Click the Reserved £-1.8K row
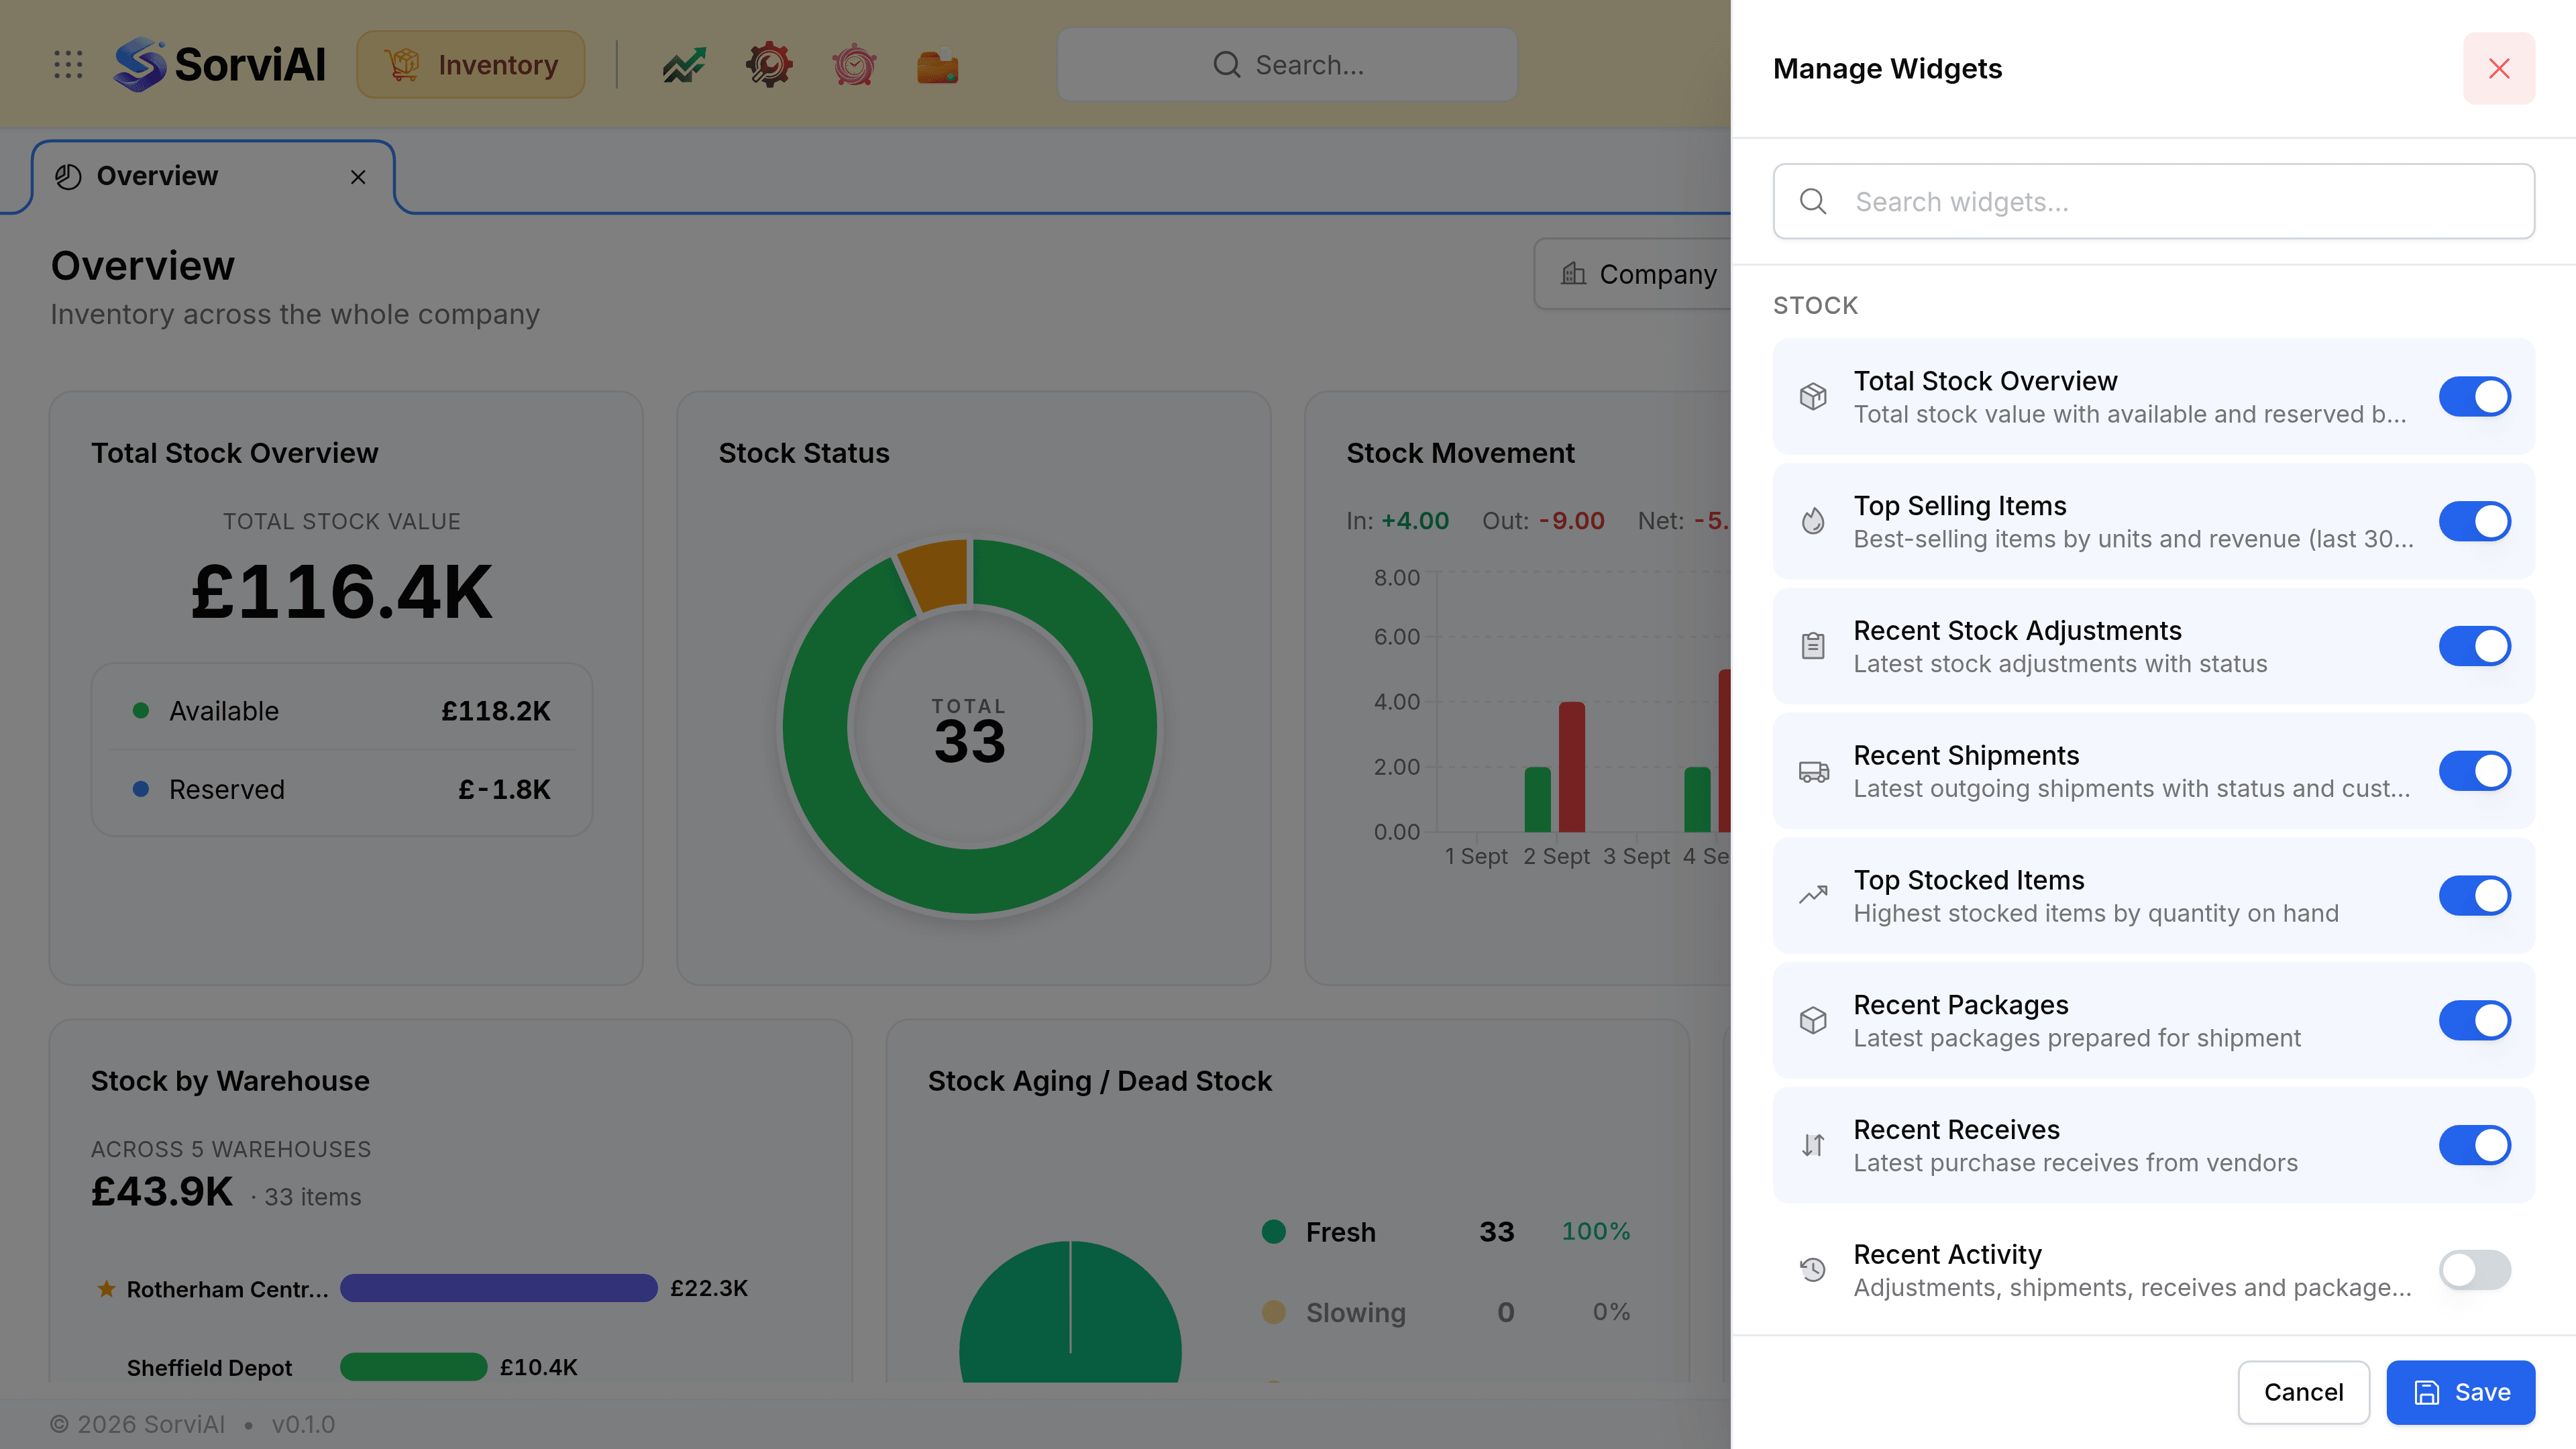 click(342, 789)
